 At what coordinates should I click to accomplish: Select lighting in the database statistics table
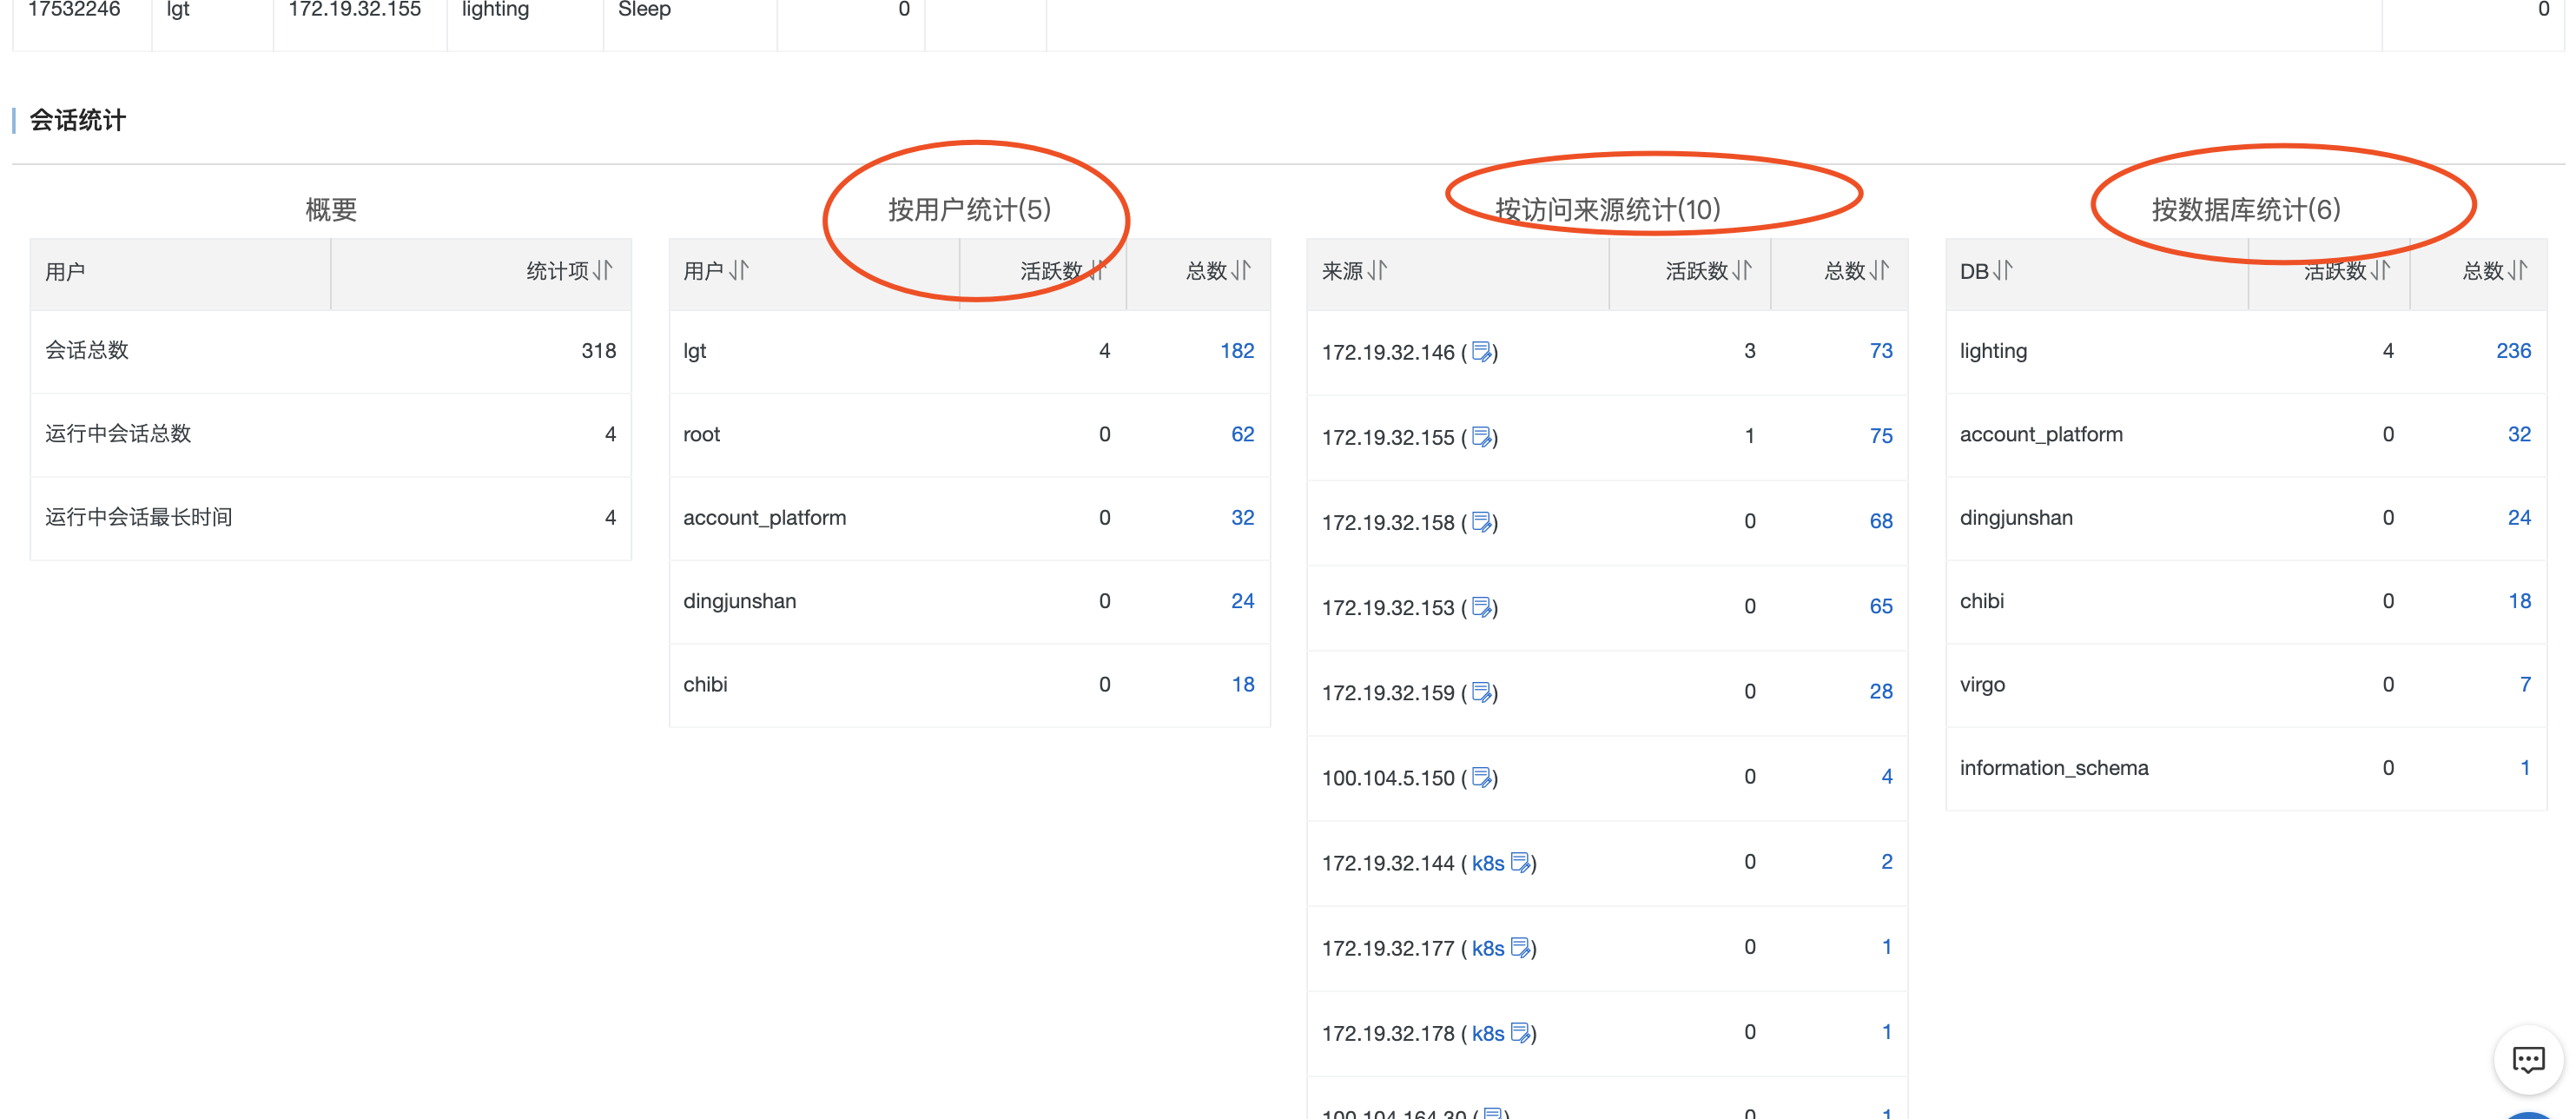1993,351
